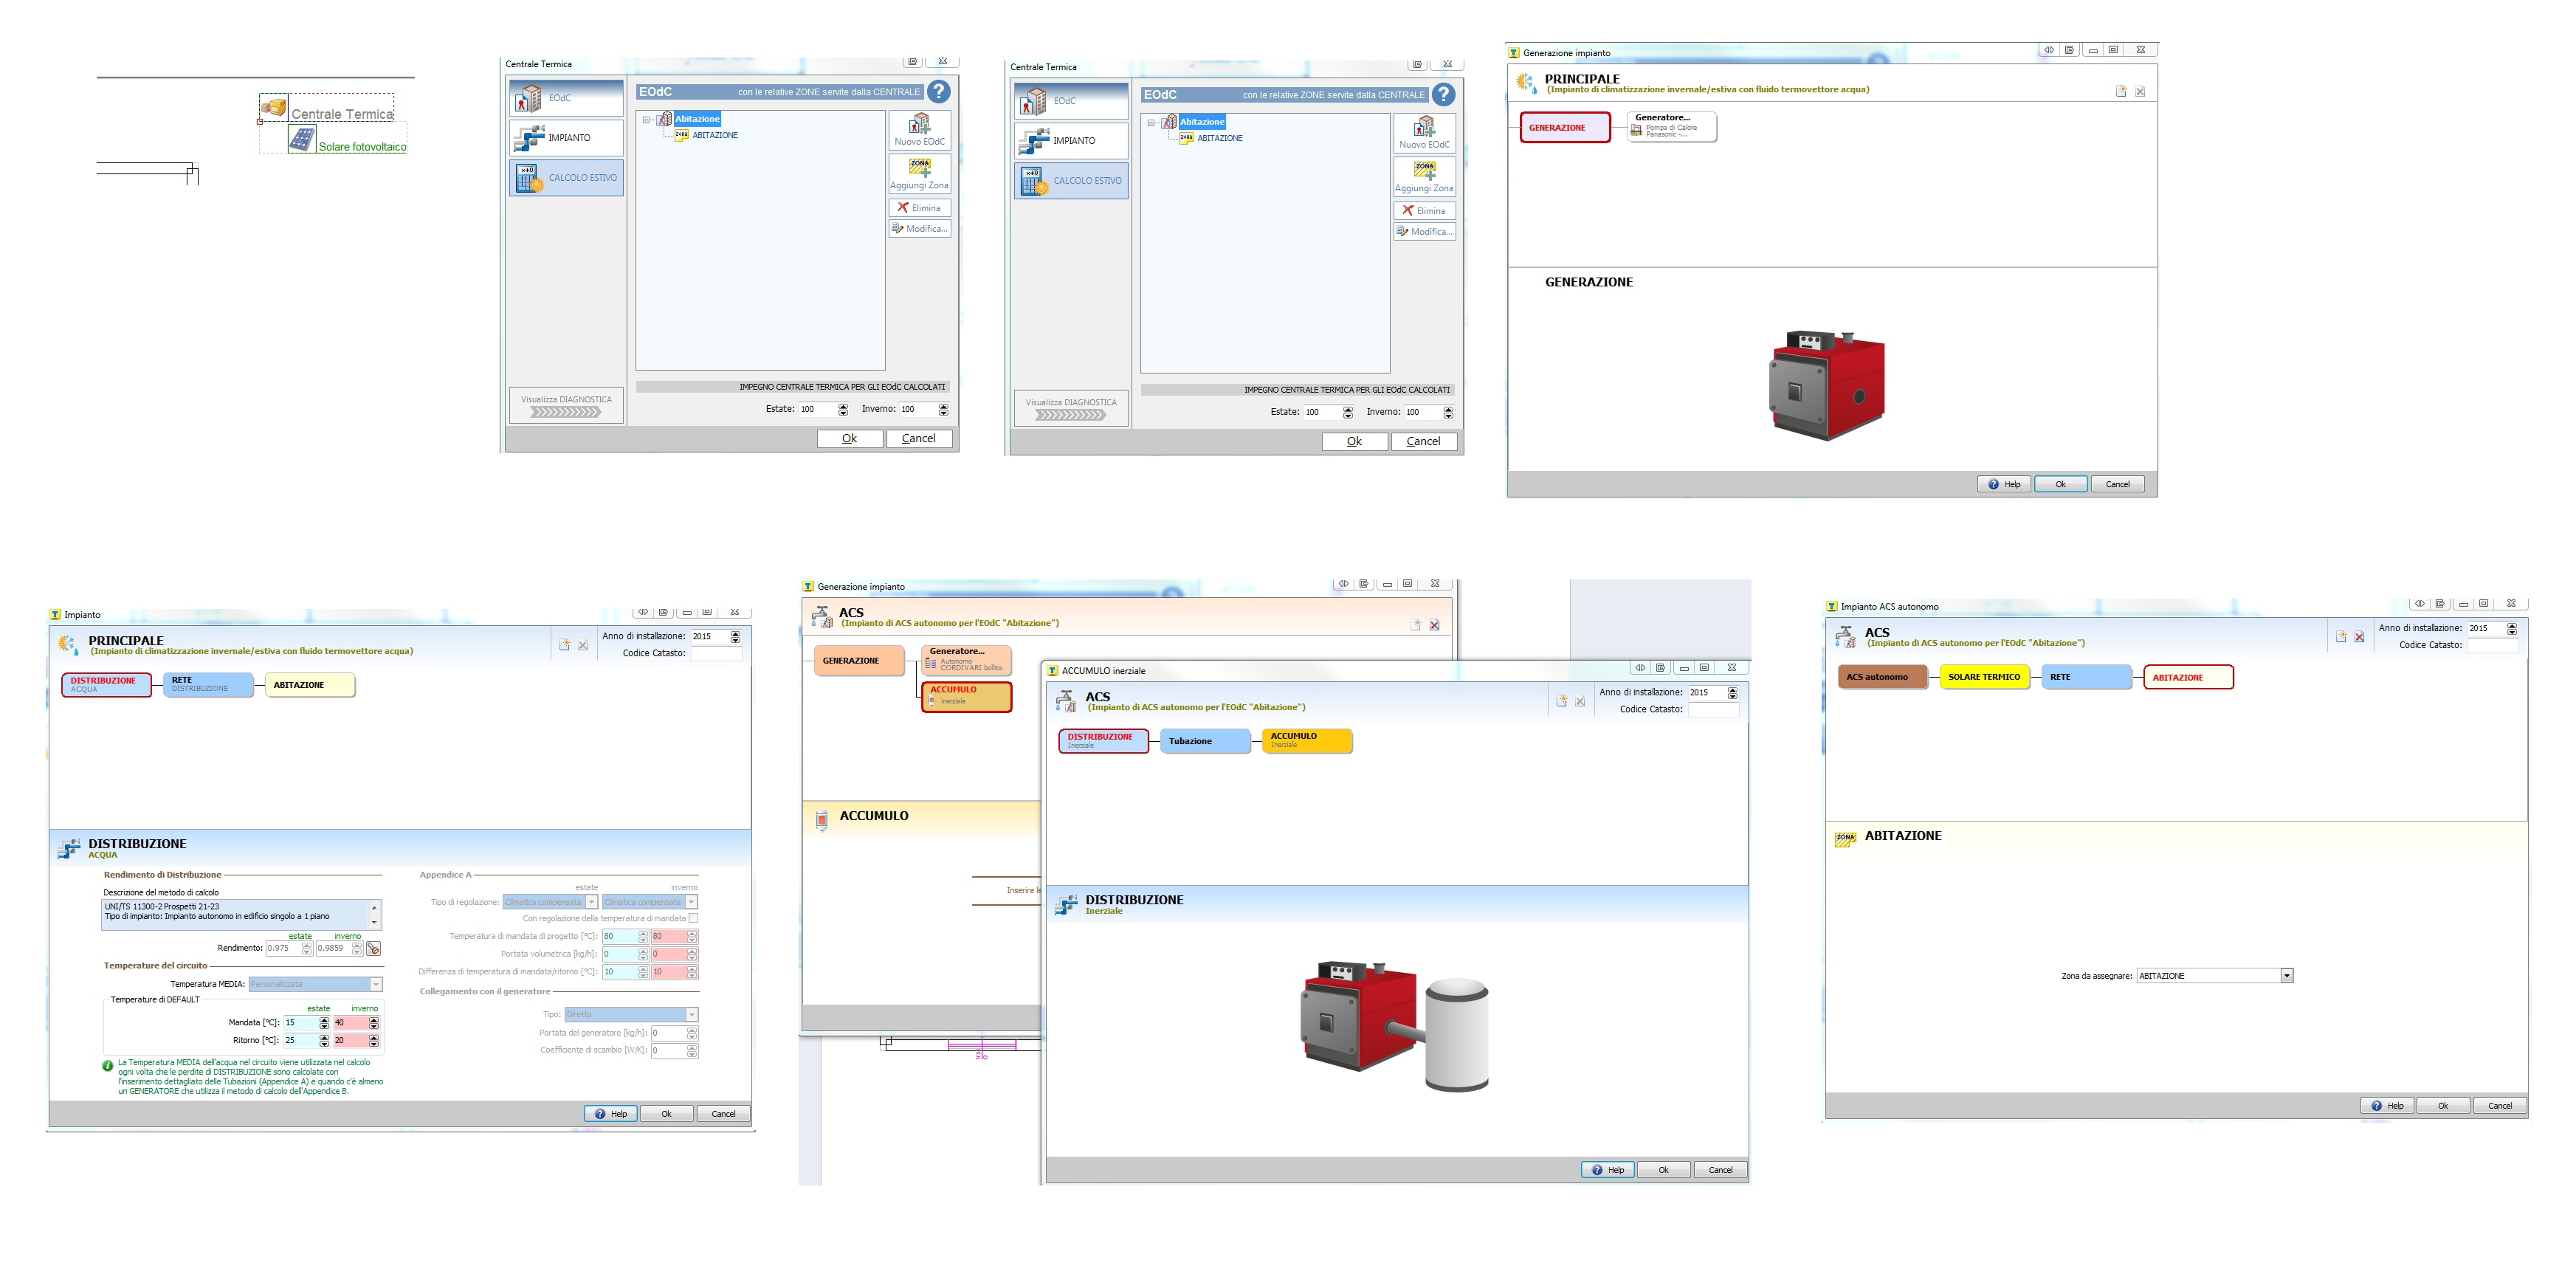This screenshot has width=2576, height=1277.
Task: Enable 'Con regolazione della temperatura di mandata' checkbox
Action: (x=693, y=918)
